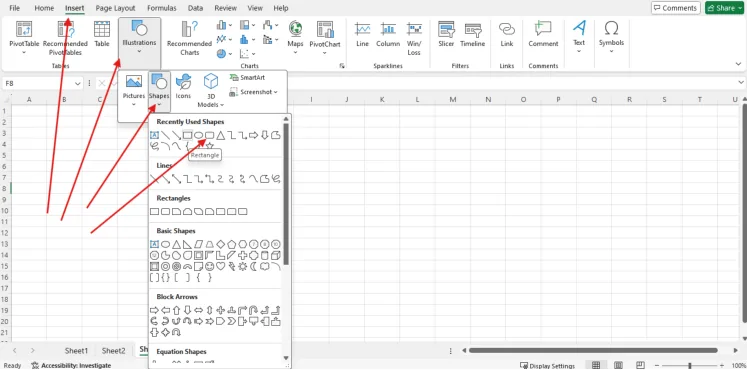The width and height of the screenshot is (747, 370).
Task: Select the double-arrow line in Lines section
Action: (176, 179)
